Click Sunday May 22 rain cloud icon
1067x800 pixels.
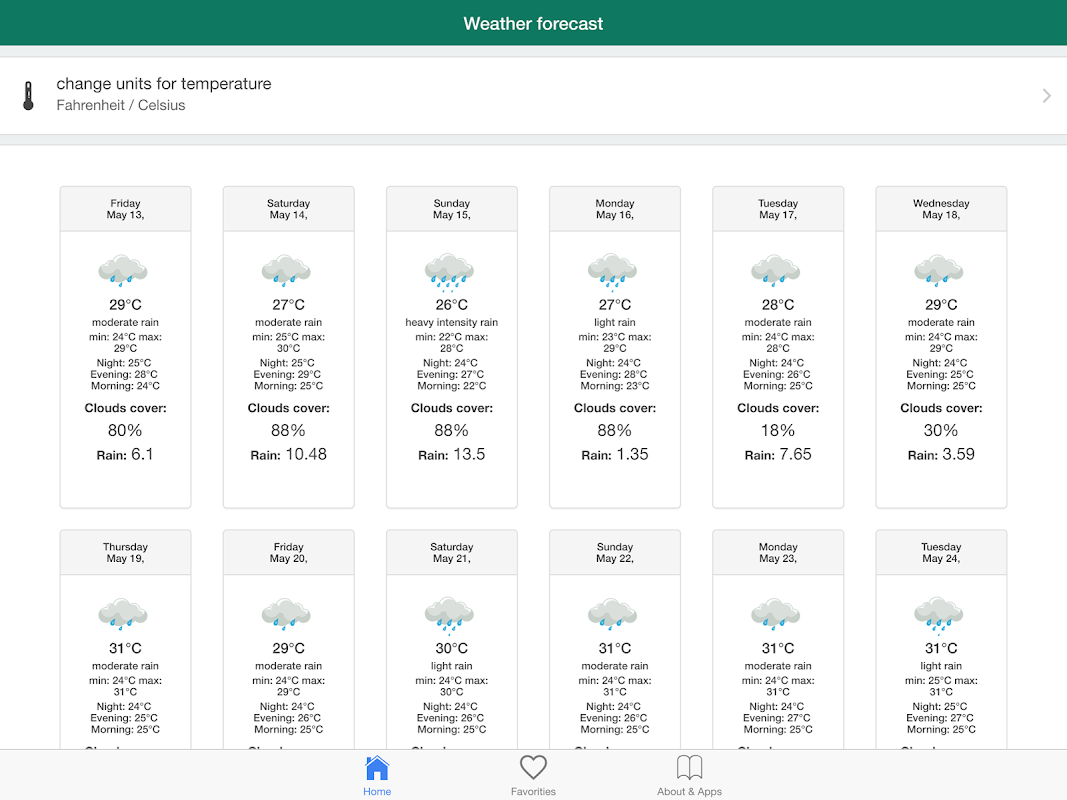tap(612, 614)
